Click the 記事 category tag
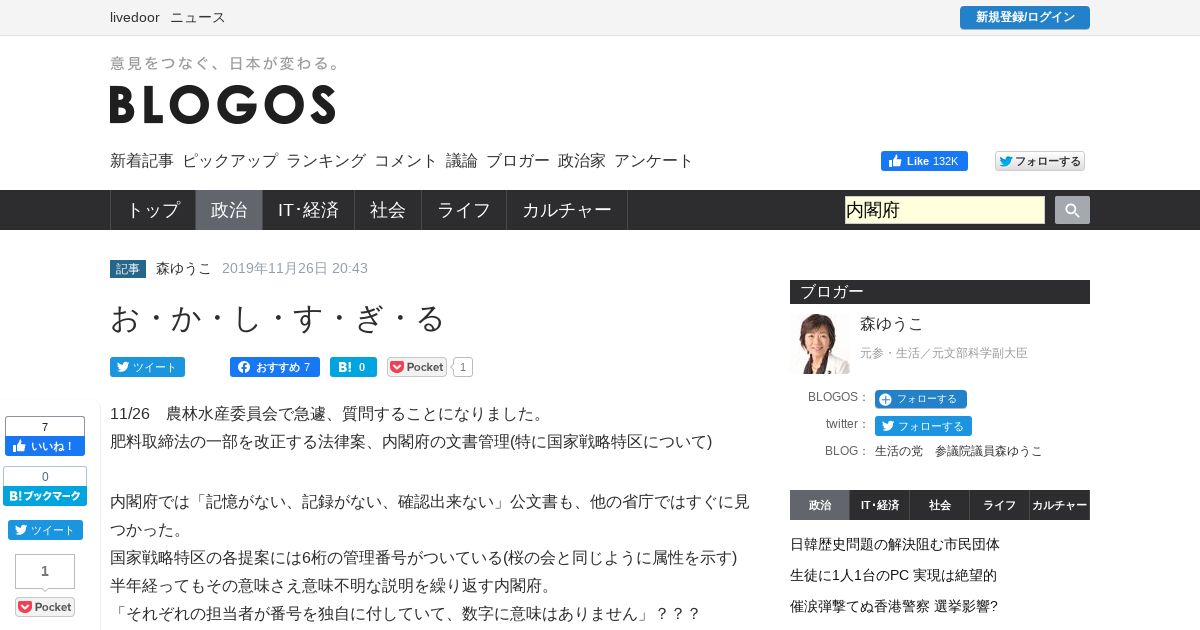 (128, 269)
